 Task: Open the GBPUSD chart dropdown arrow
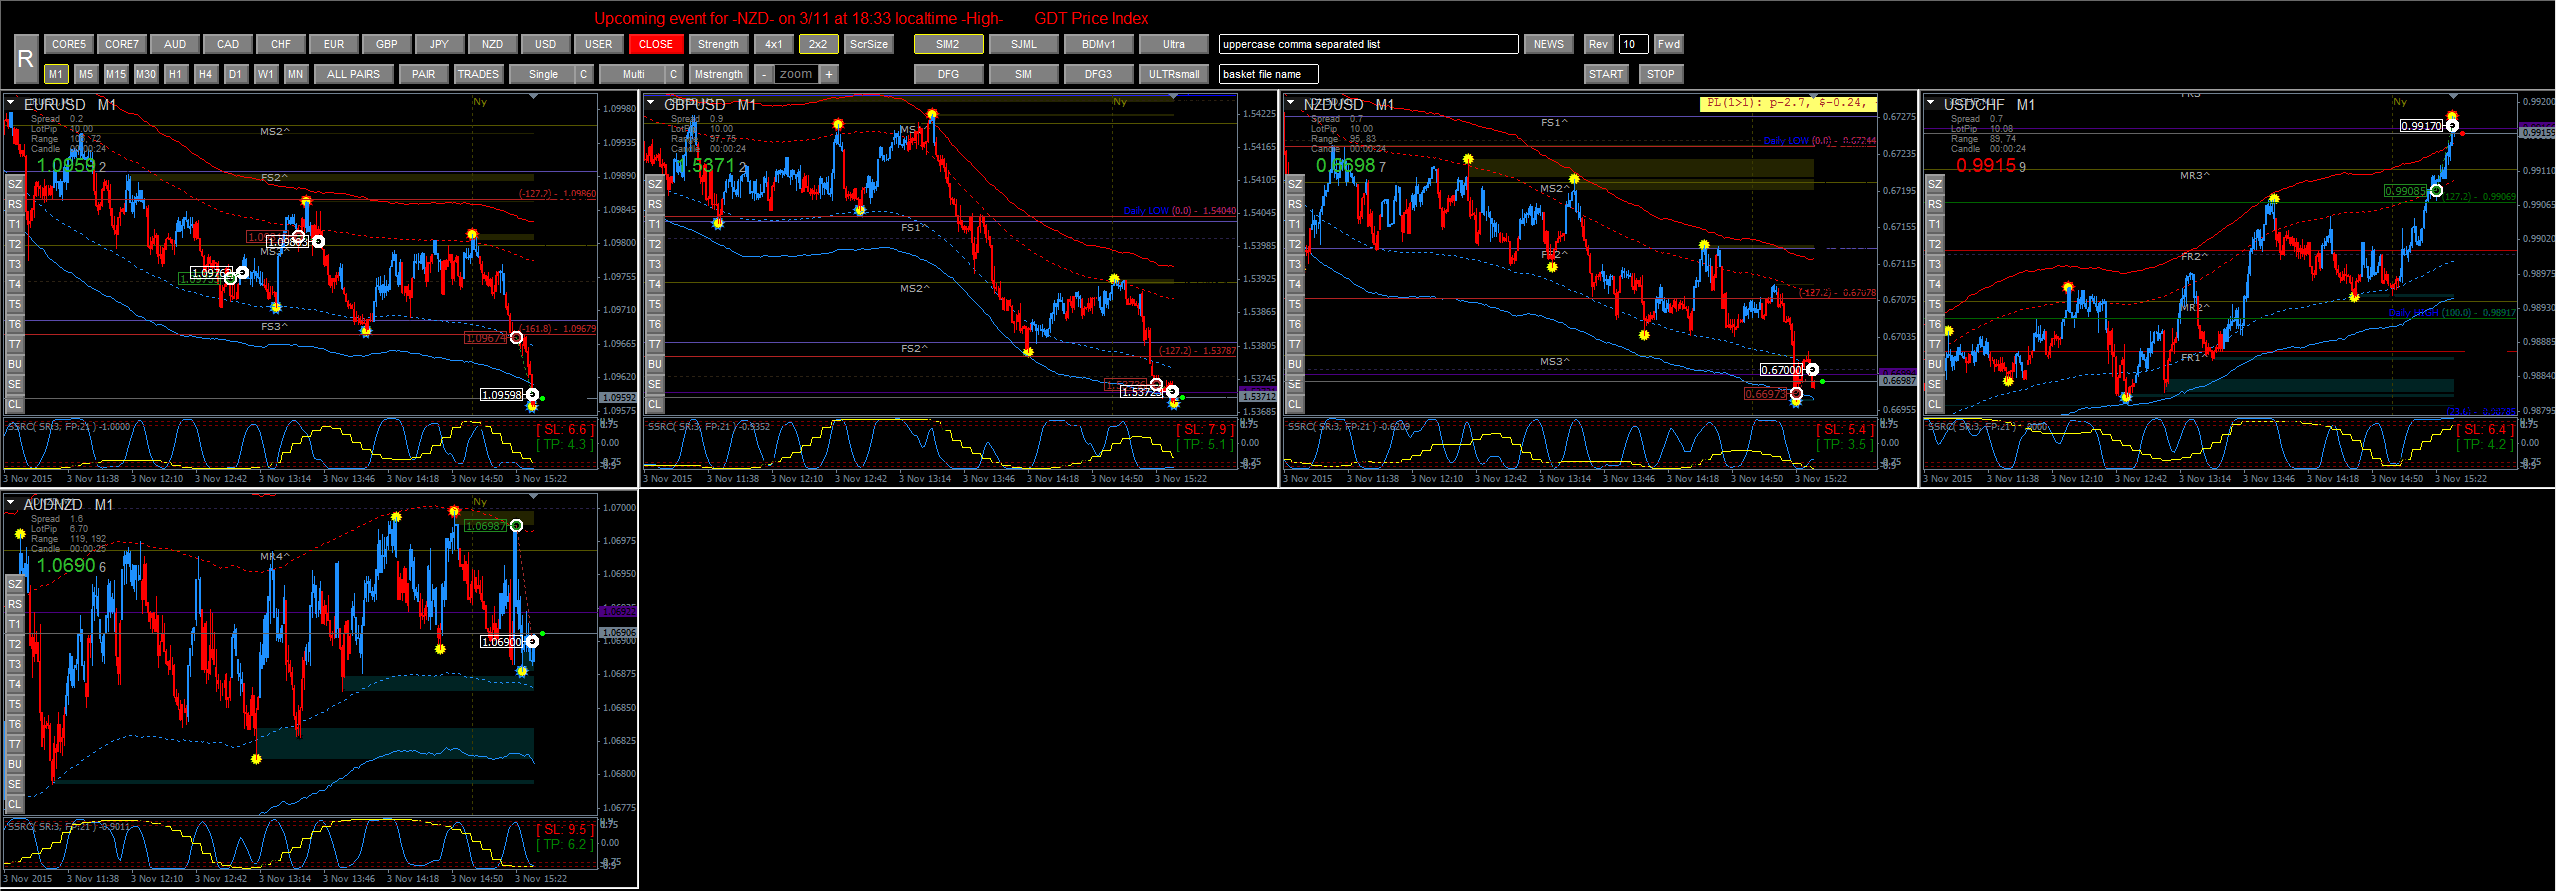[651, 103]
